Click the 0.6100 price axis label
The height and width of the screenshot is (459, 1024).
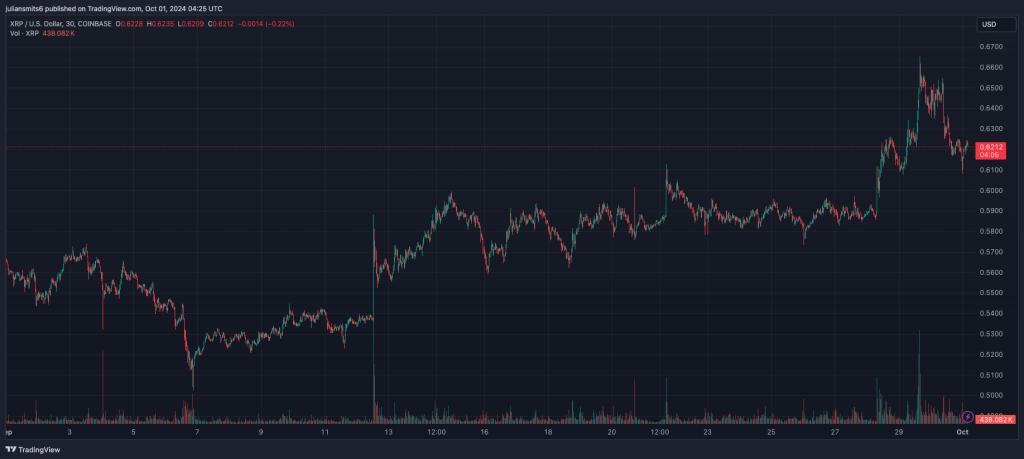click(991, 170)
